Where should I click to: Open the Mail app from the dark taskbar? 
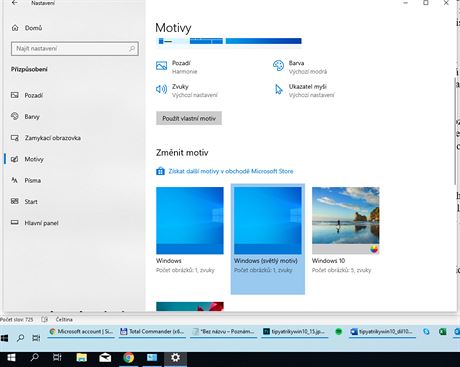(105, 358)
